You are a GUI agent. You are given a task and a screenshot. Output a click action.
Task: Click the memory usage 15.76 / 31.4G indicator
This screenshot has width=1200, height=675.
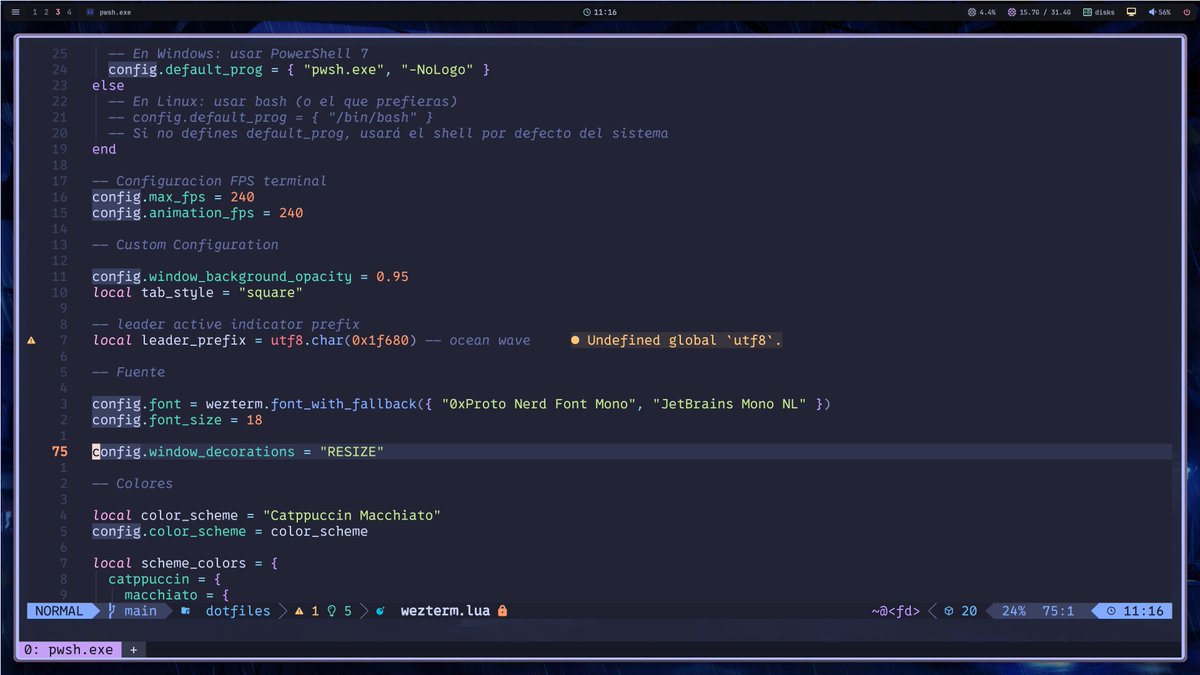point(1039,12)
